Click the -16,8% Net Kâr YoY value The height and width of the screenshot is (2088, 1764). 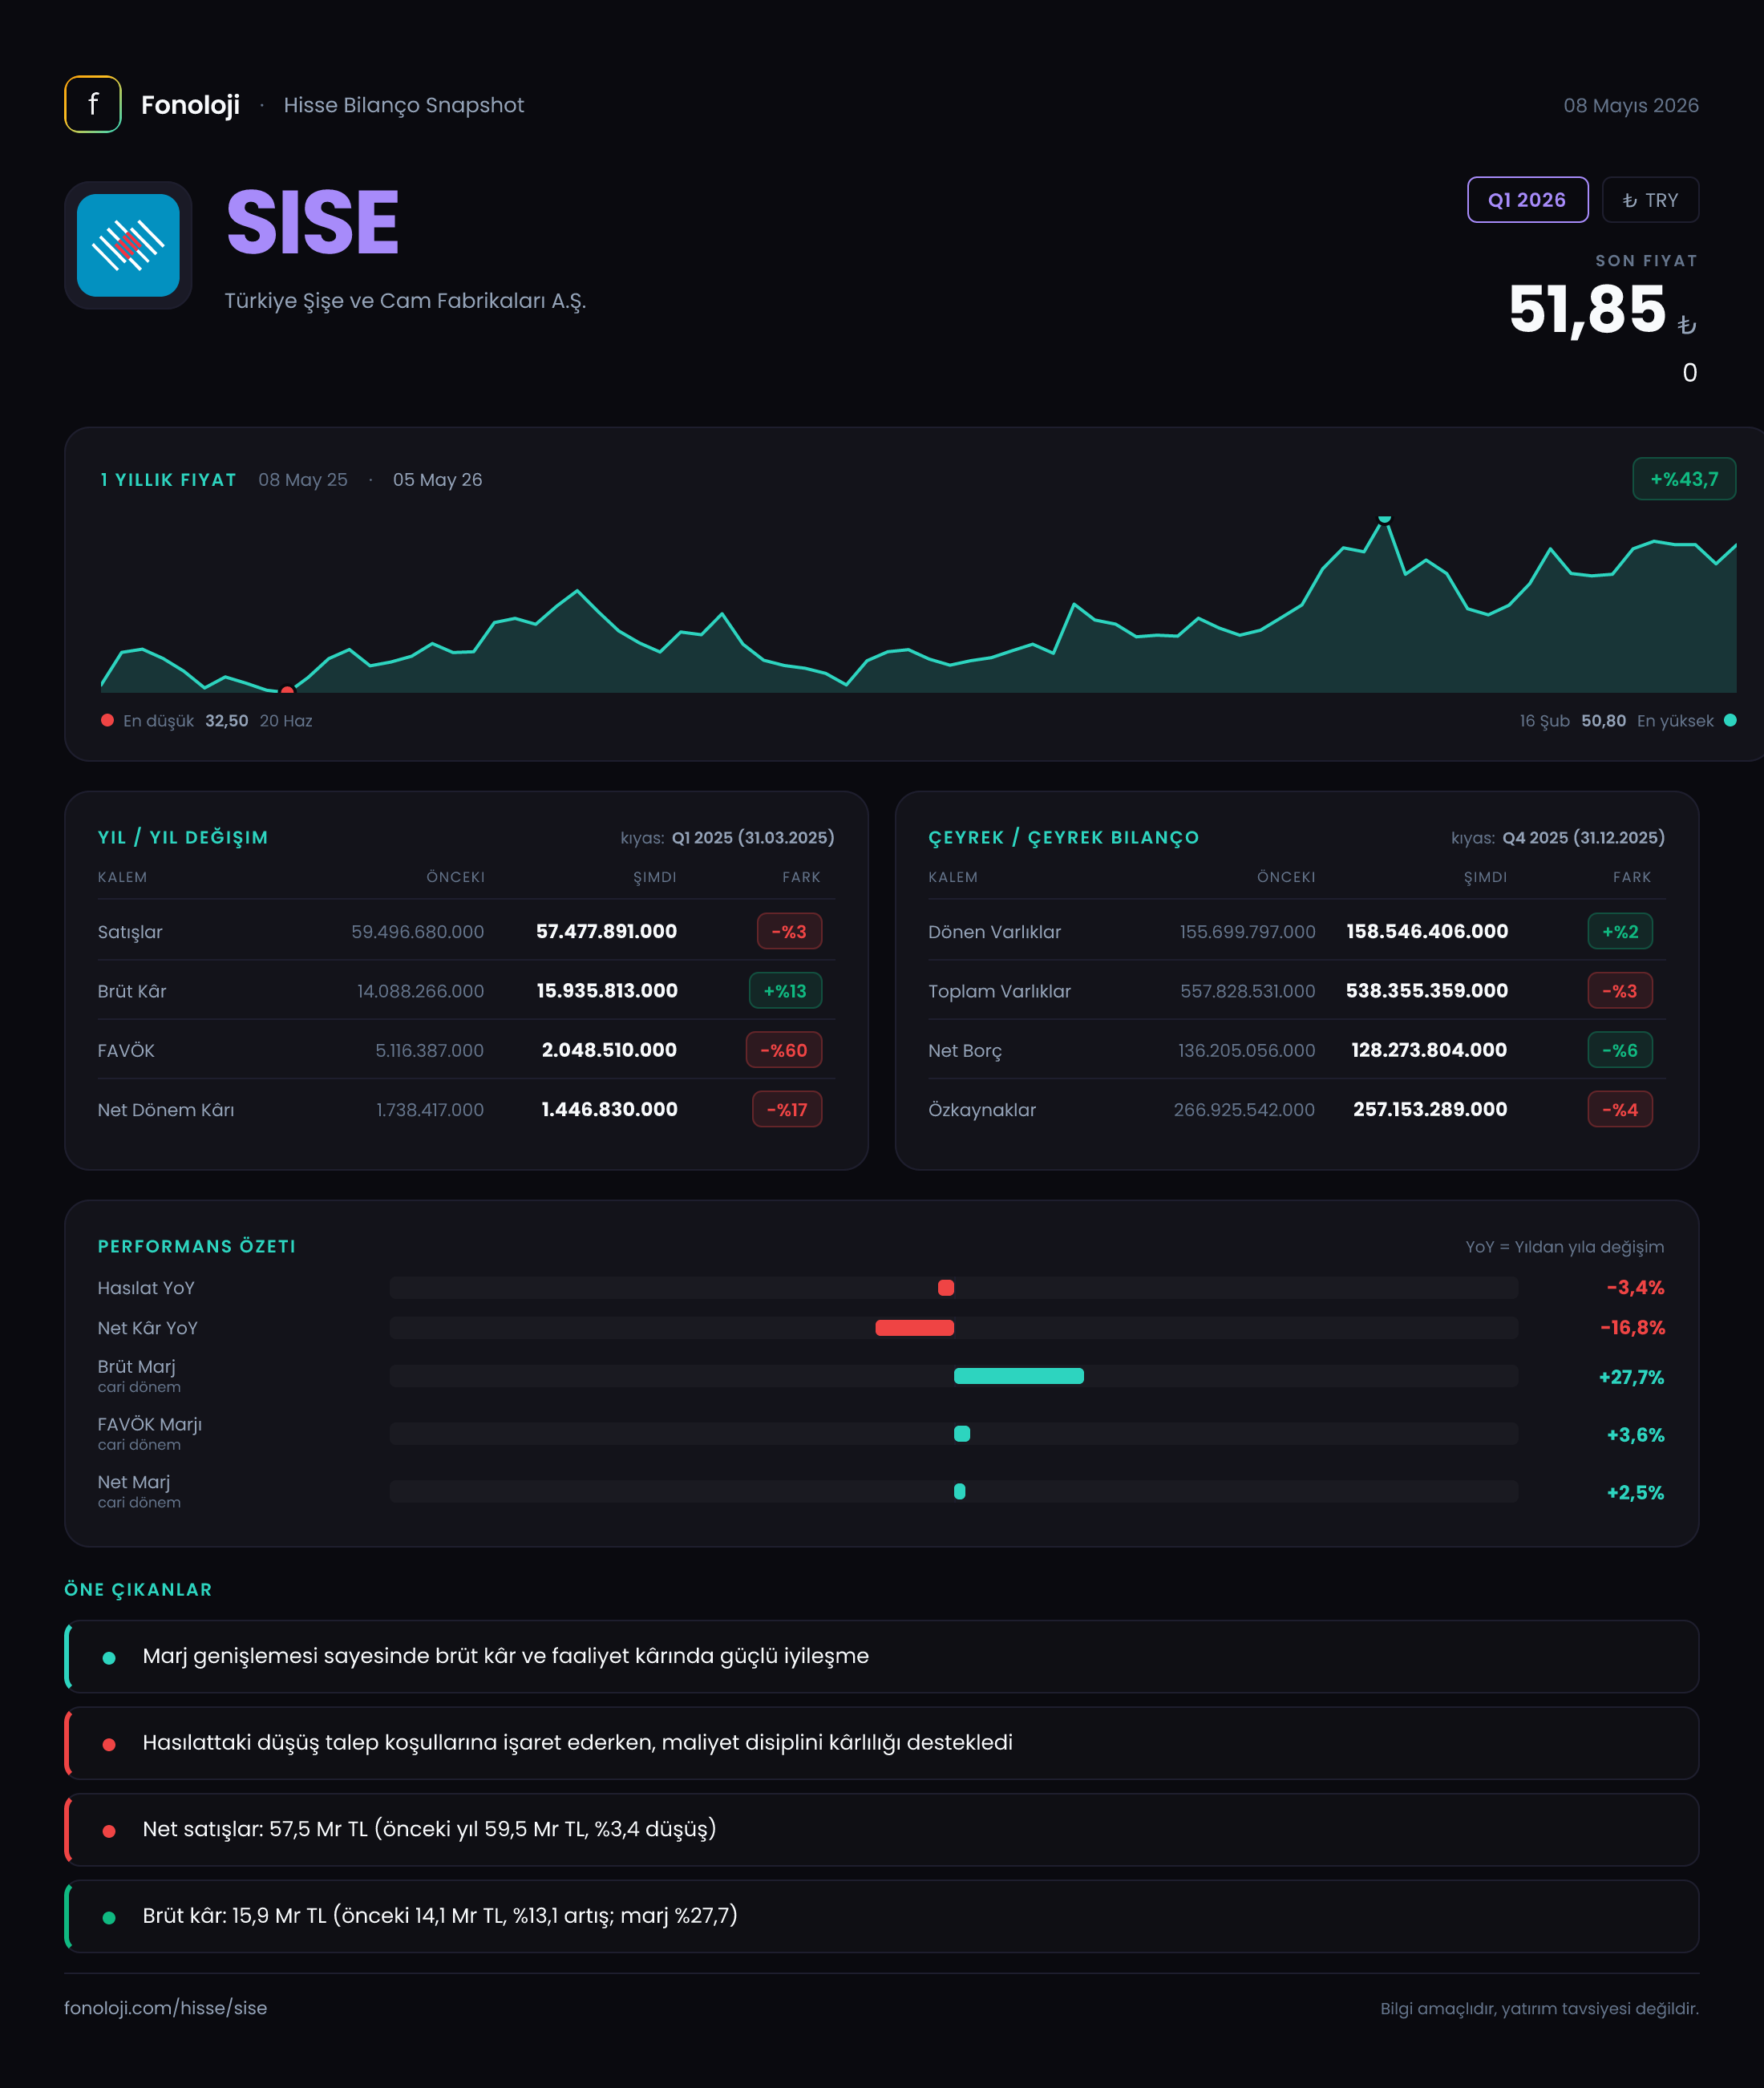pyautogui.click(x=1632, y=1328)
